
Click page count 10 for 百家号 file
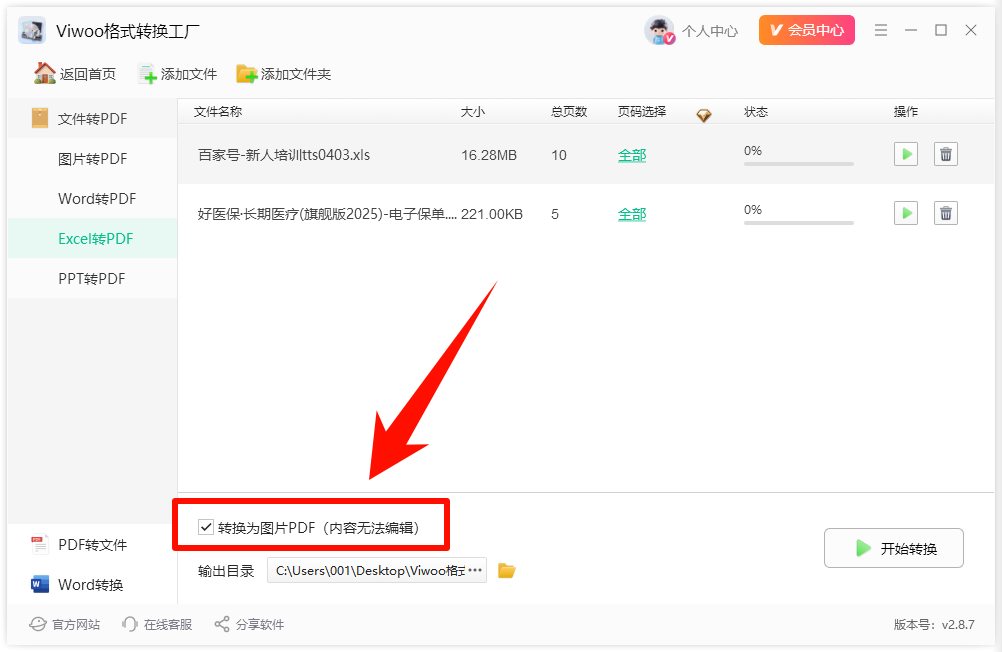click(x=559, y=155)
